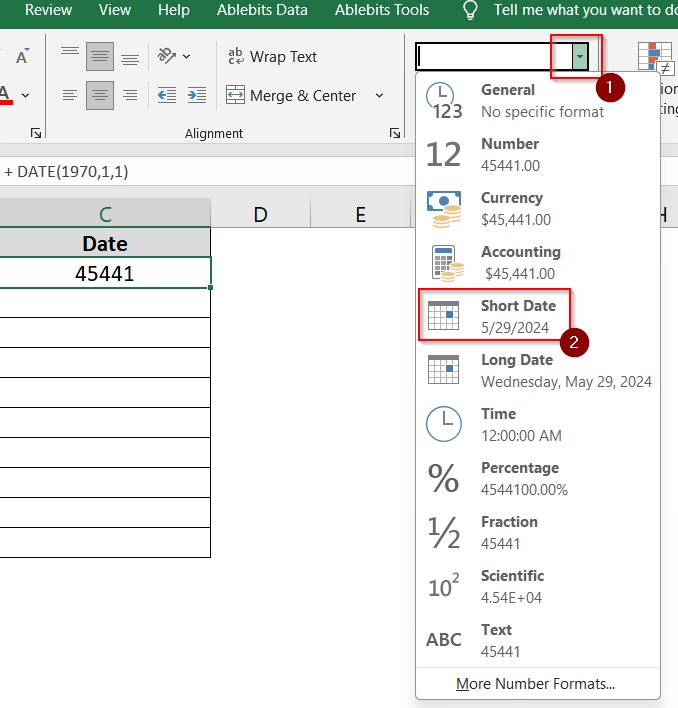Align text to the left
678x708 pixels.
click(70, 95)
